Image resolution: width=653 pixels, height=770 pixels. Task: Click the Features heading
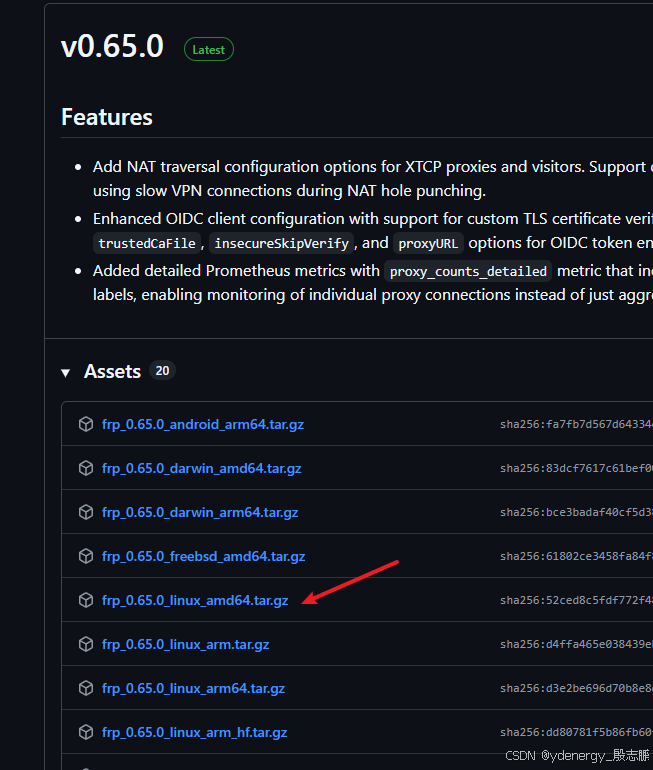[107, 117]
